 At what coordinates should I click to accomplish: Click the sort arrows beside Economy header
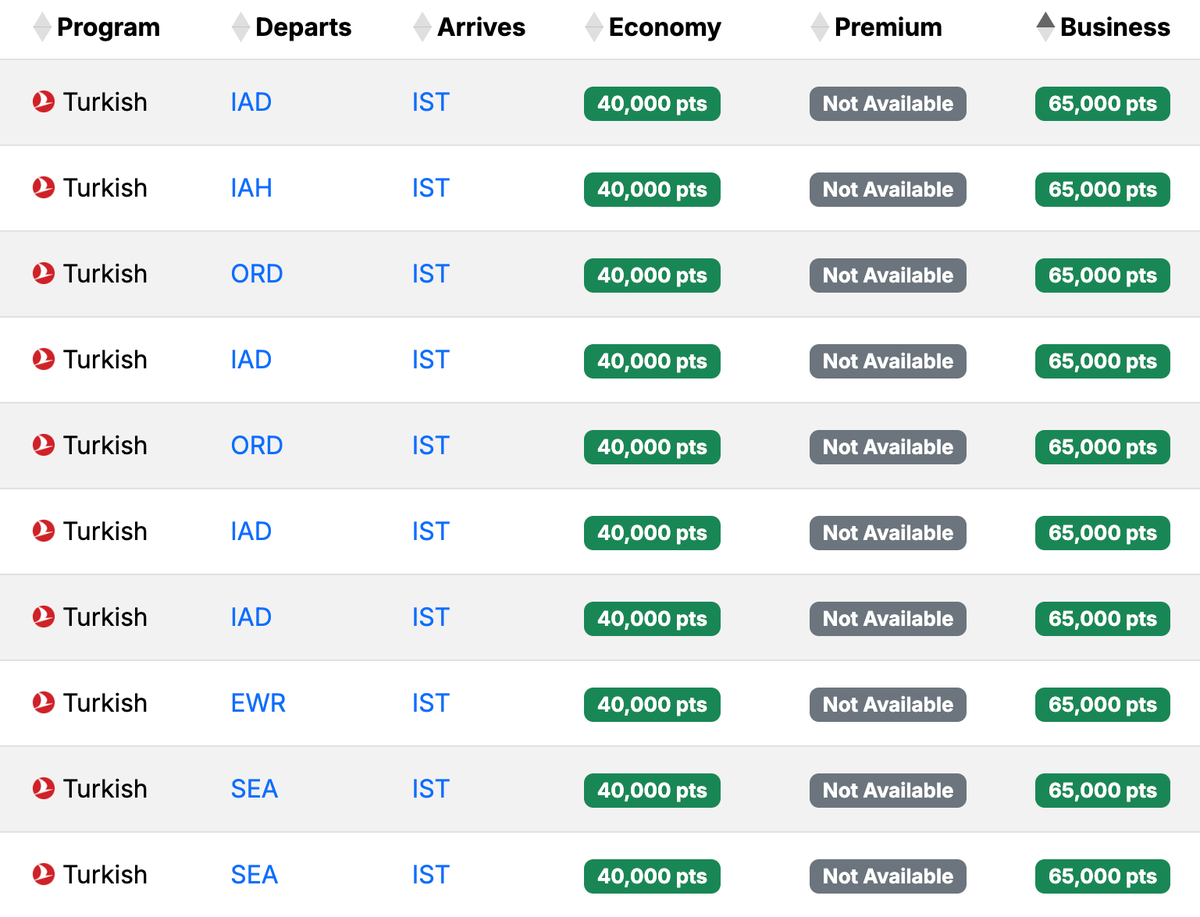point(594,27)
